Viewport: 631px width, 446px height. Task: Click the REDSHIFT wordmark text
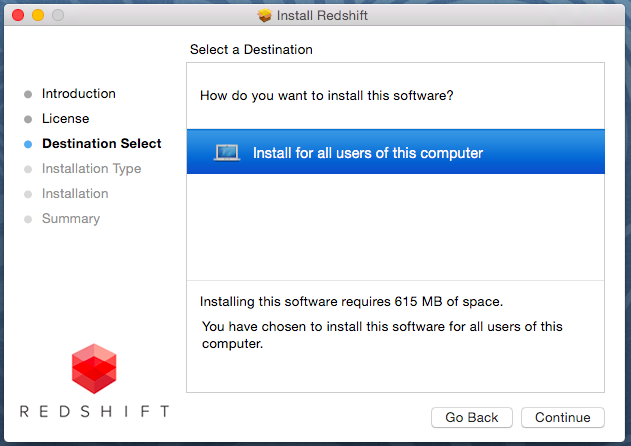[94, 411]
